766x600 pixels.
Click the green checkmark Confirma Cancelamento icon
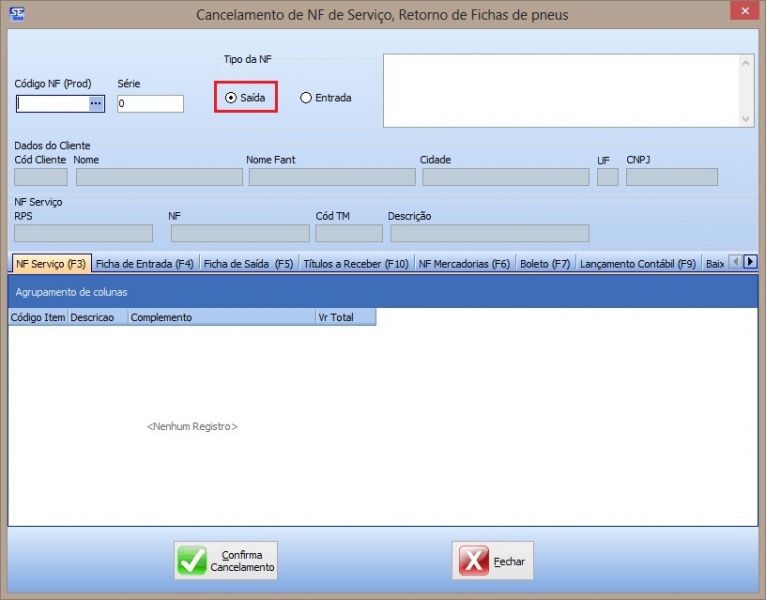coord(192,561)
